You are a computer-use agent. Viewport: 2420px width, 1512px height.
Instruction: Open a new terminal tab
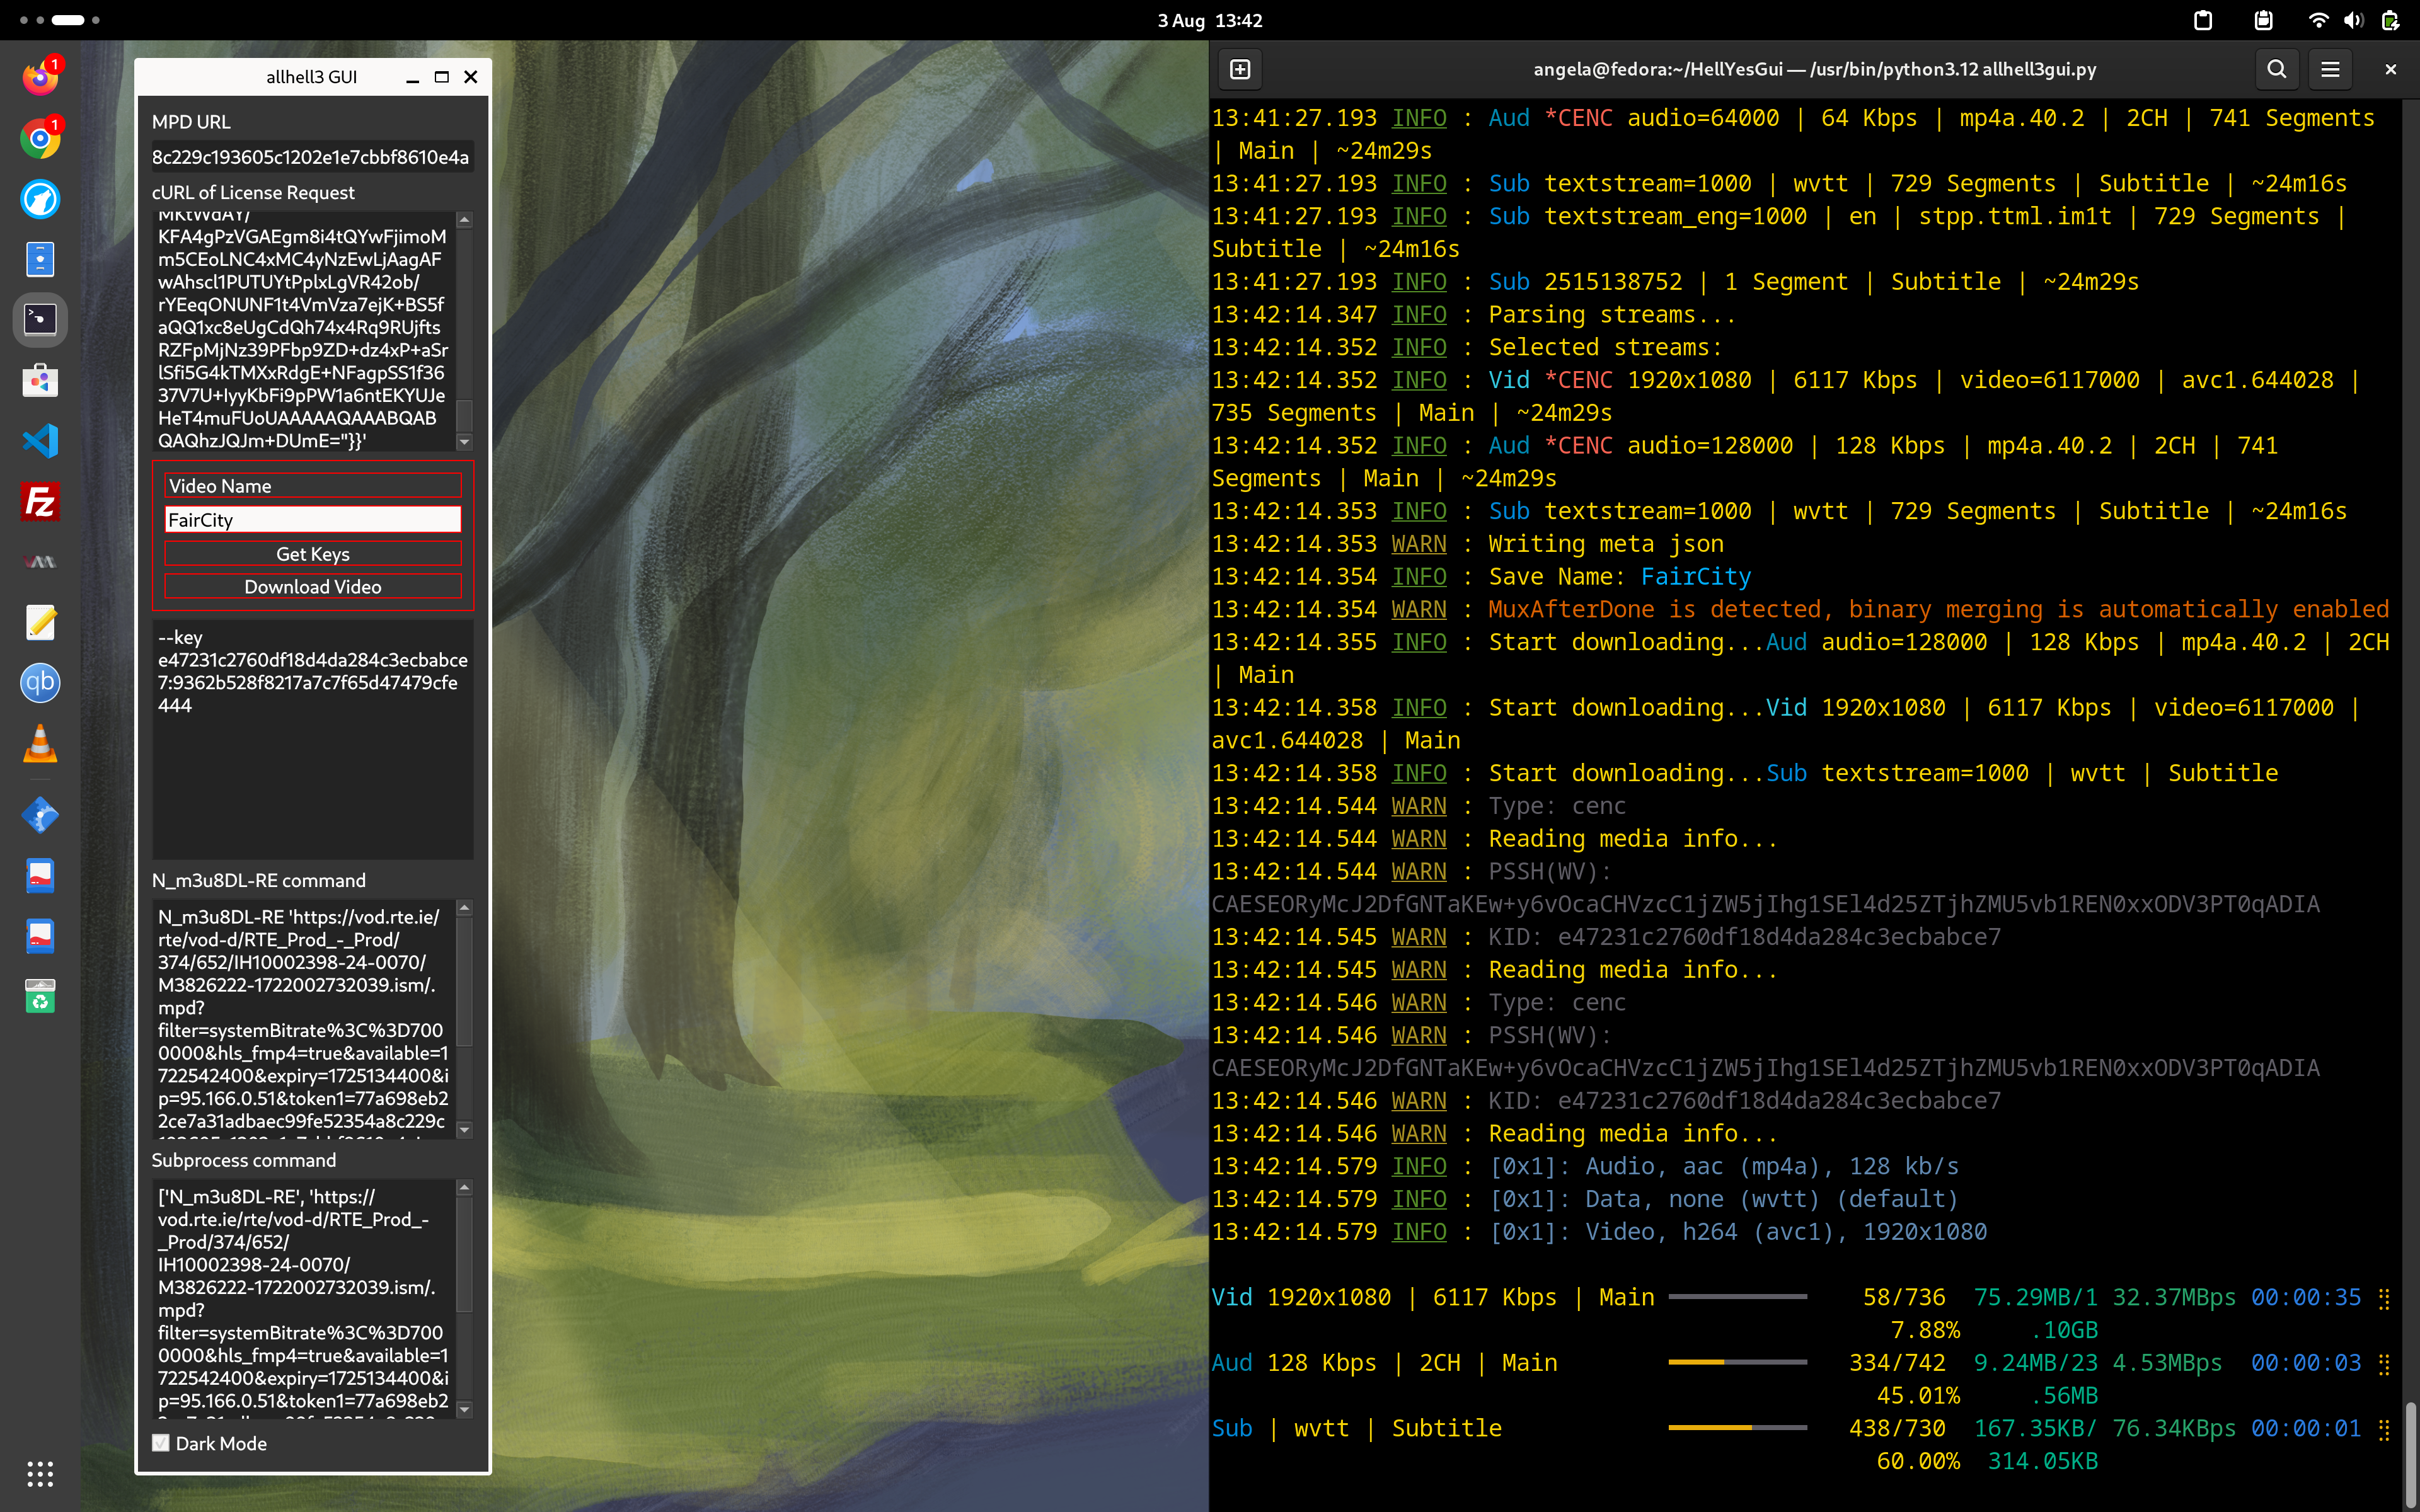pos(1240,69)
